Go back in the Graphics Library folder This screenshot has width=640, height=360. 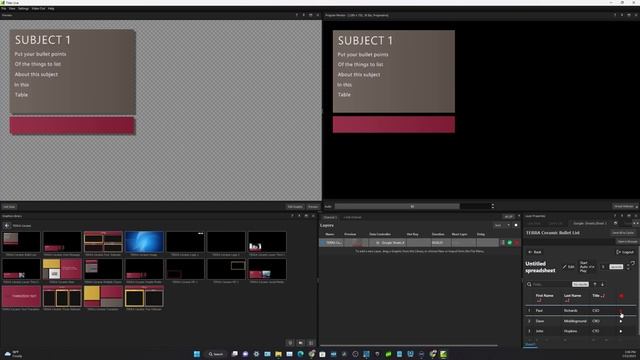(x=7, y=225)
